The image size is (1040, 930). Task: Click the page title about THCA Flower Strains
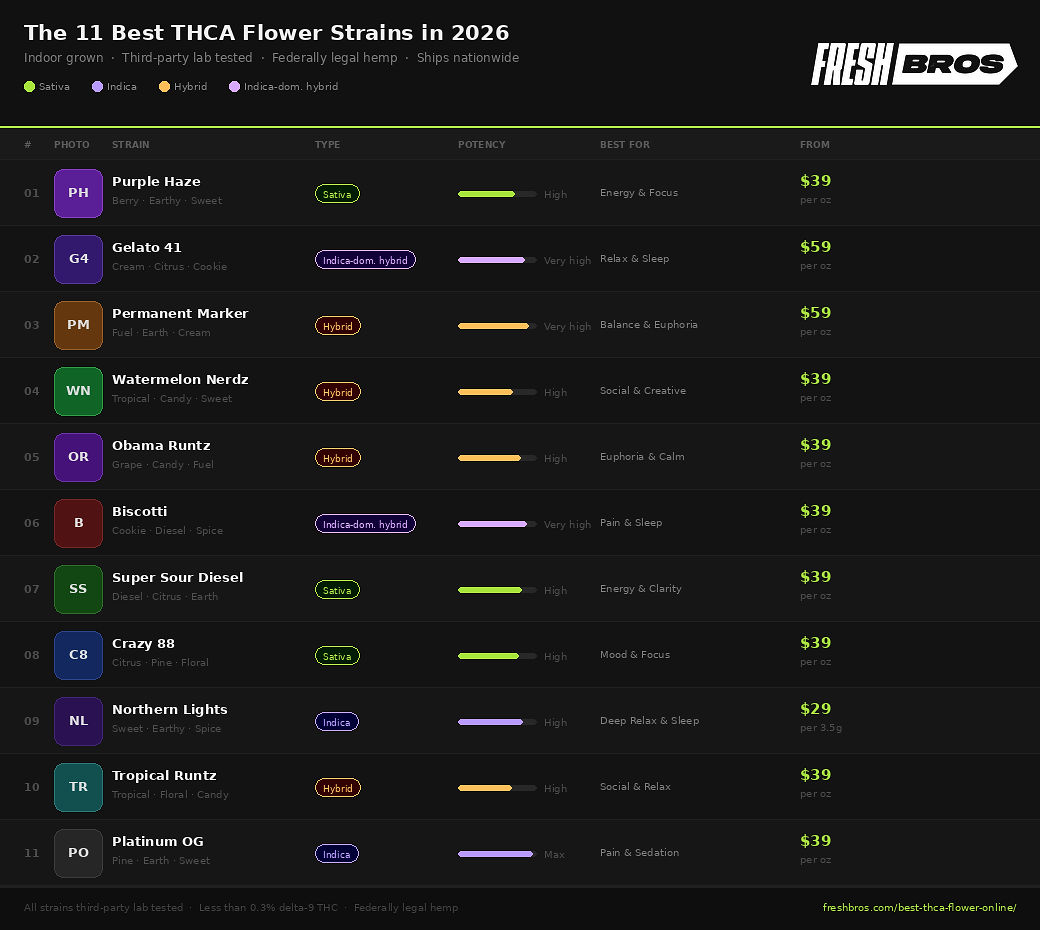267,33
